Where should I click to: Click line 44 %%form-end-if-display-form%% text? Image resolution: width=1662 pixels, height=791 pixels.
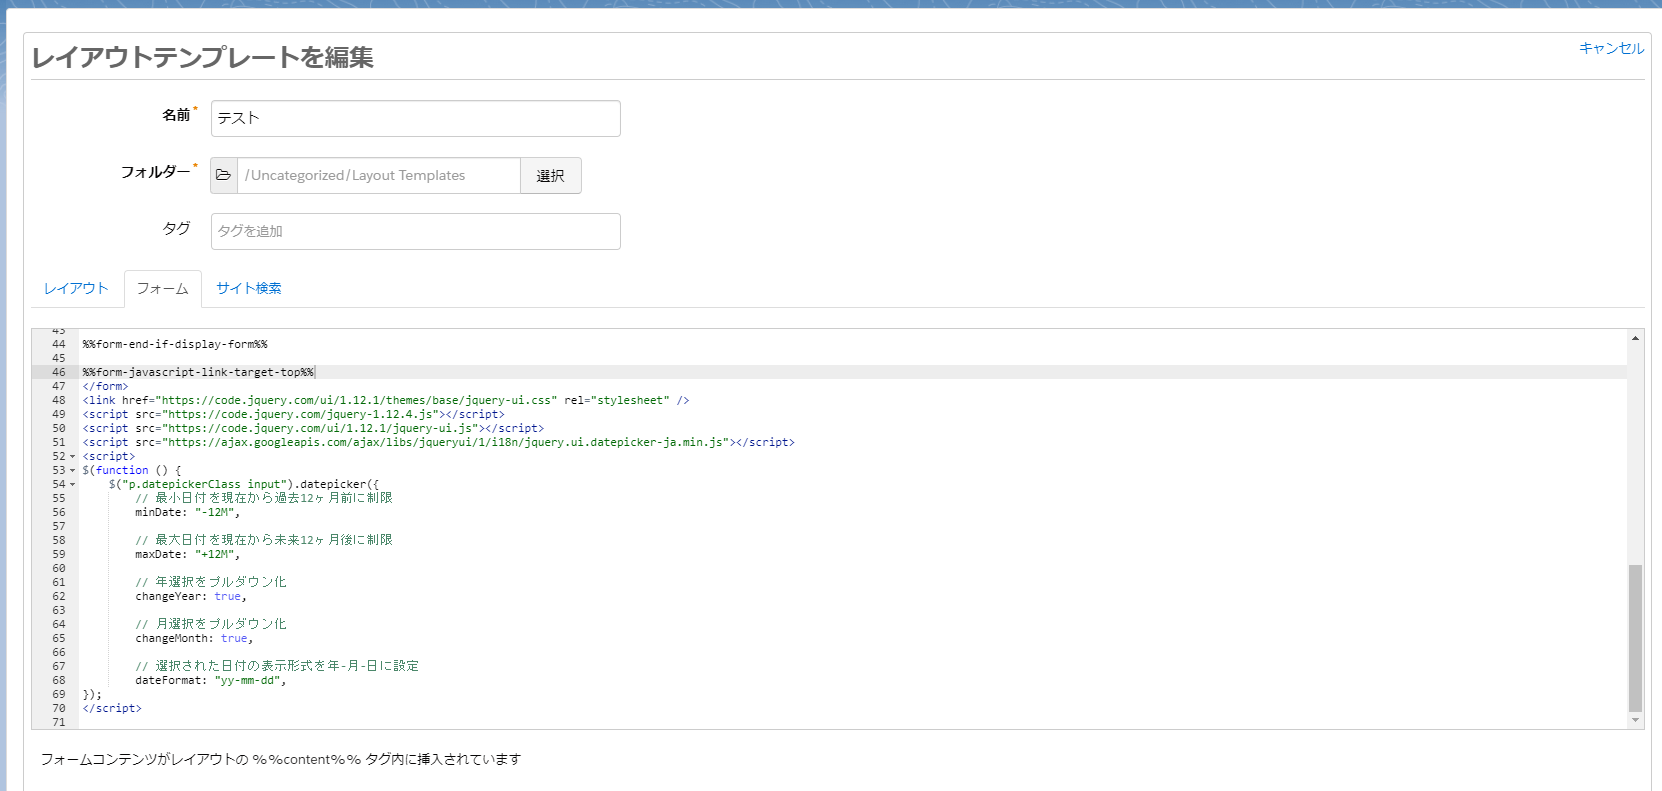pos(175,344)
